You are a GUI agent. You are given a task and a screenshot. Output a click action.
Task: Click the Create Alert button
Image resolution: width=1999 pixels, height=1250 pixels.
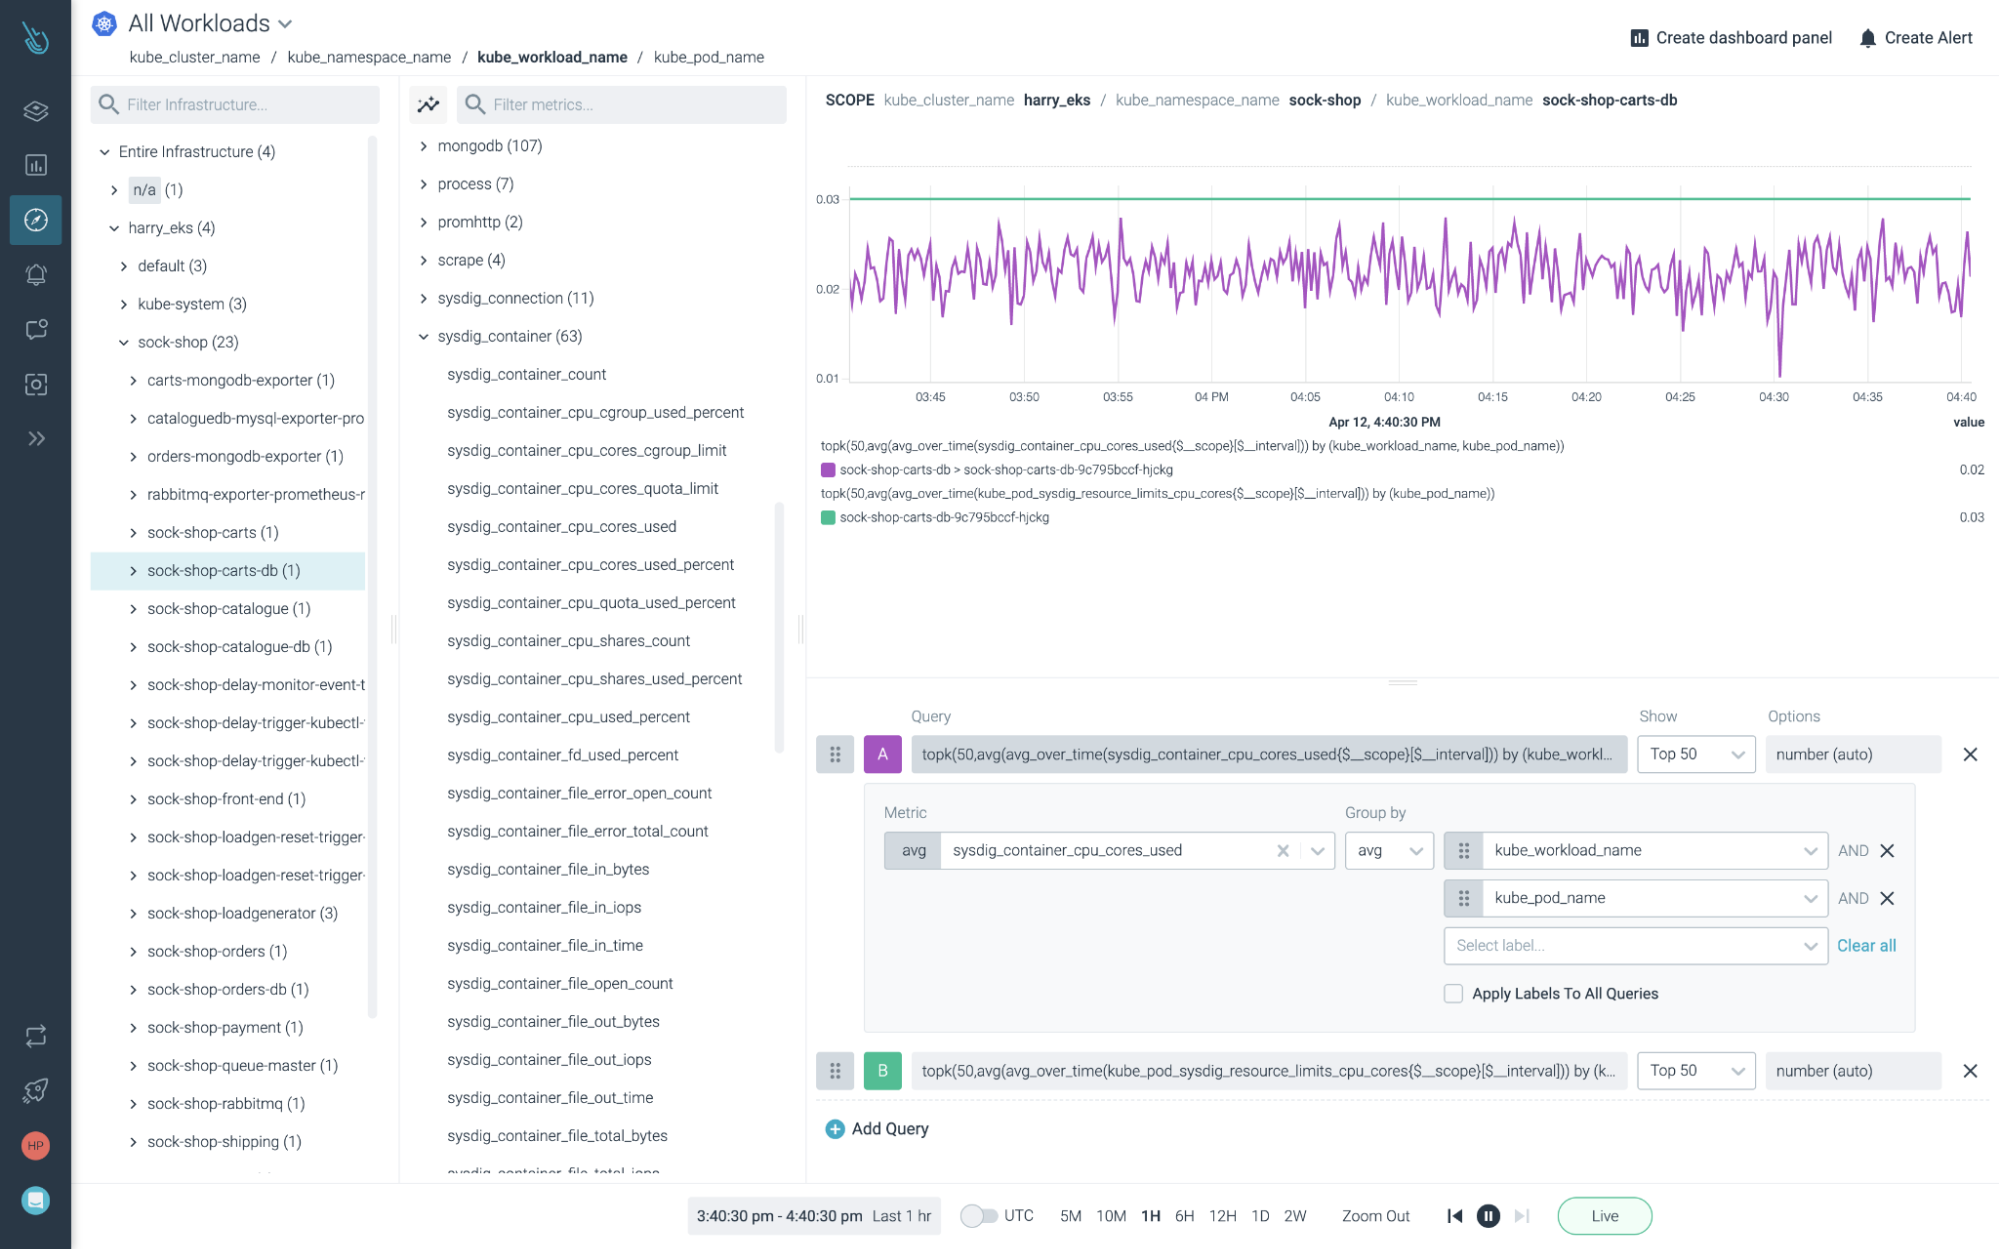1915,37
